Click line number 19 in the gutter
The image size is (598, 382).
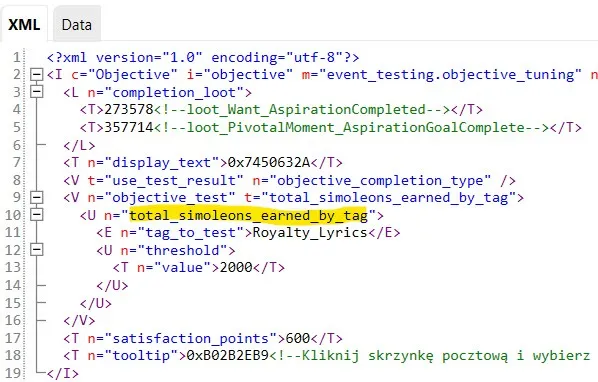[x=13, y=373]
